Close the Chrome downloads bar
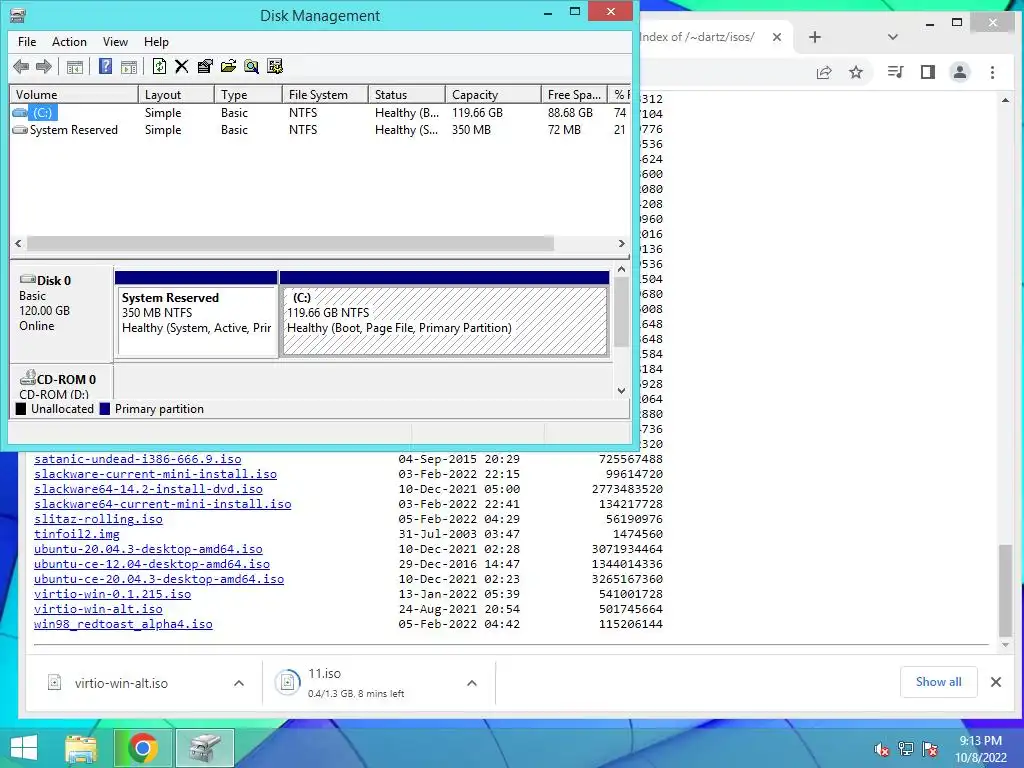Viewport: 1024px width, 768px height. 995,682
